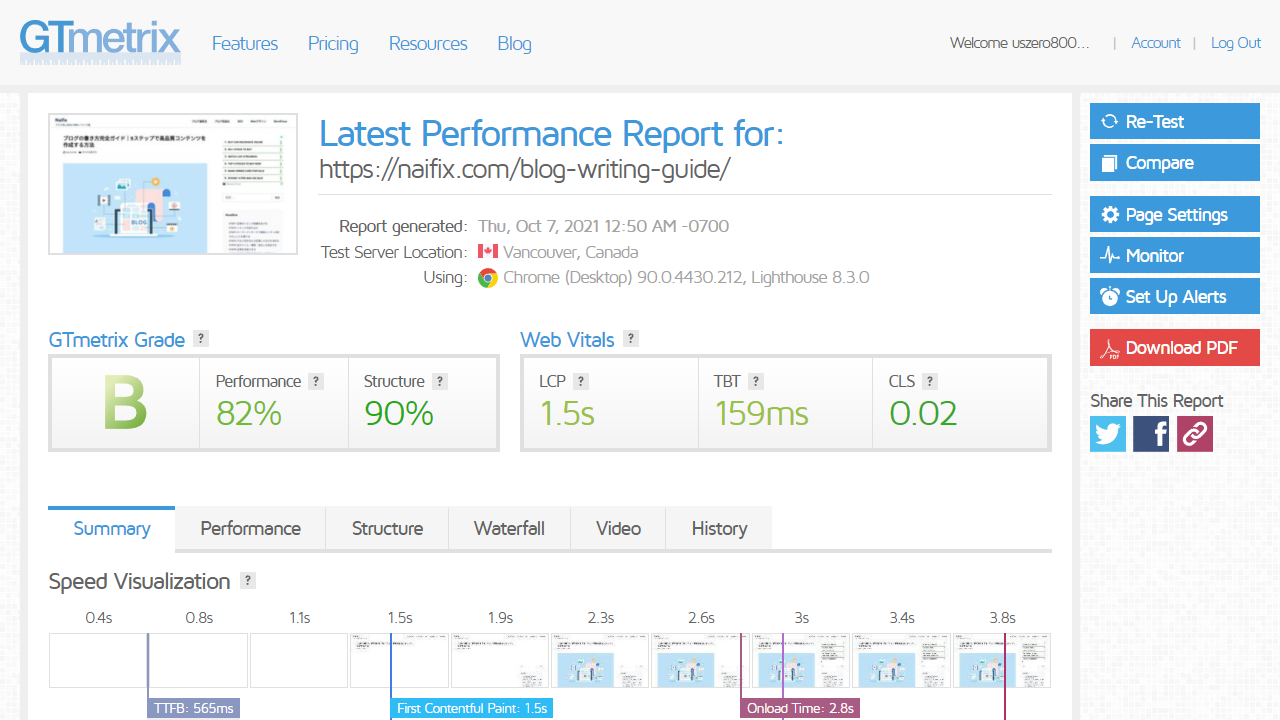The height and width of the screenshot is (720, 1280).
Task: Download the PDF report
Action: click(1175, 347)
